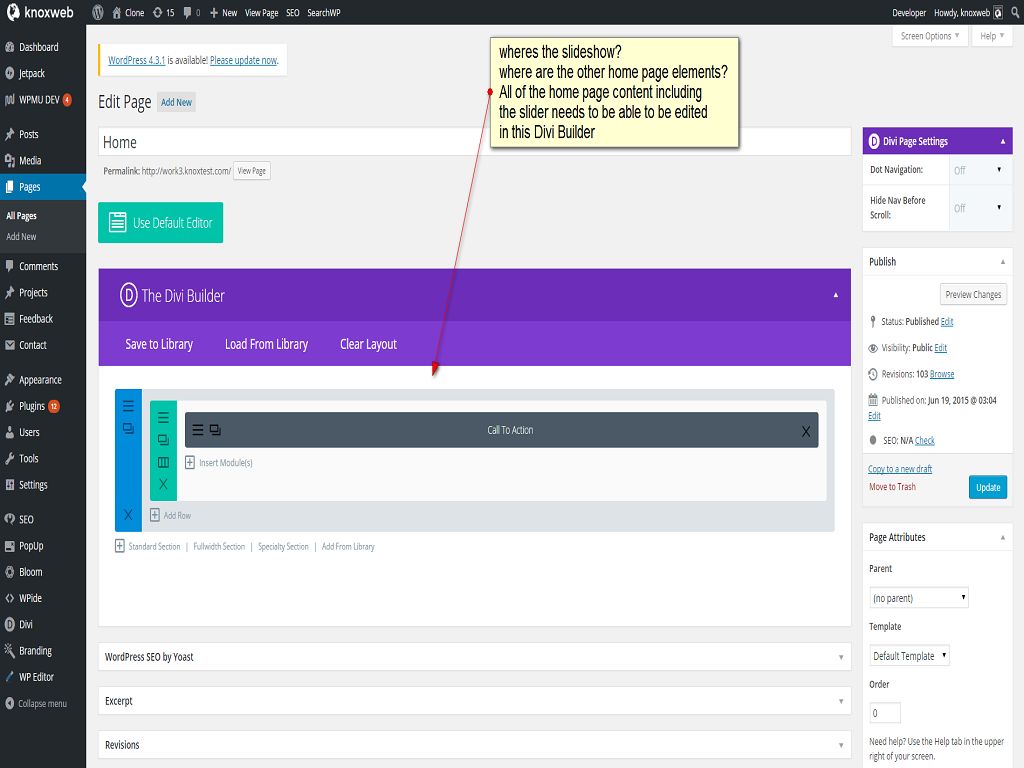
Task: Click Please update now link
Action: point(243,60)
